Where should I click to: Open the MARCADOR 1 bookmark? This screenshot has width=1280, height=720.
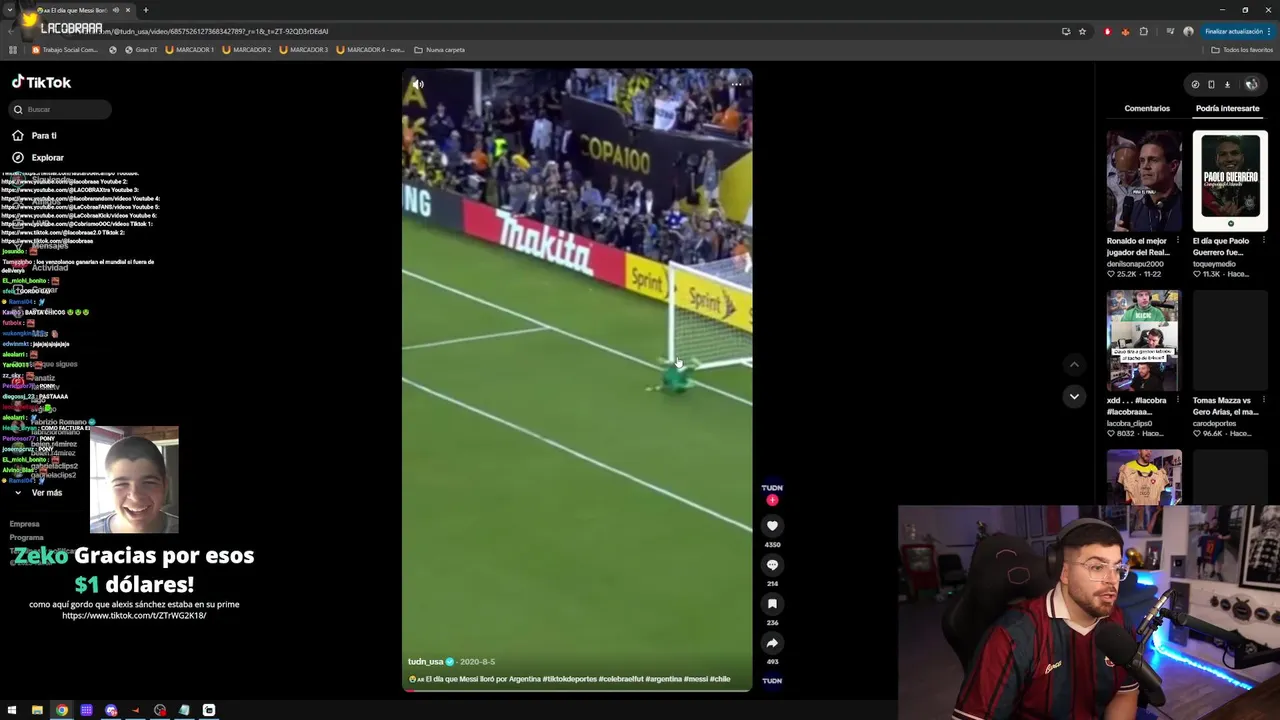pyautogui.click(x=189, y=50)
